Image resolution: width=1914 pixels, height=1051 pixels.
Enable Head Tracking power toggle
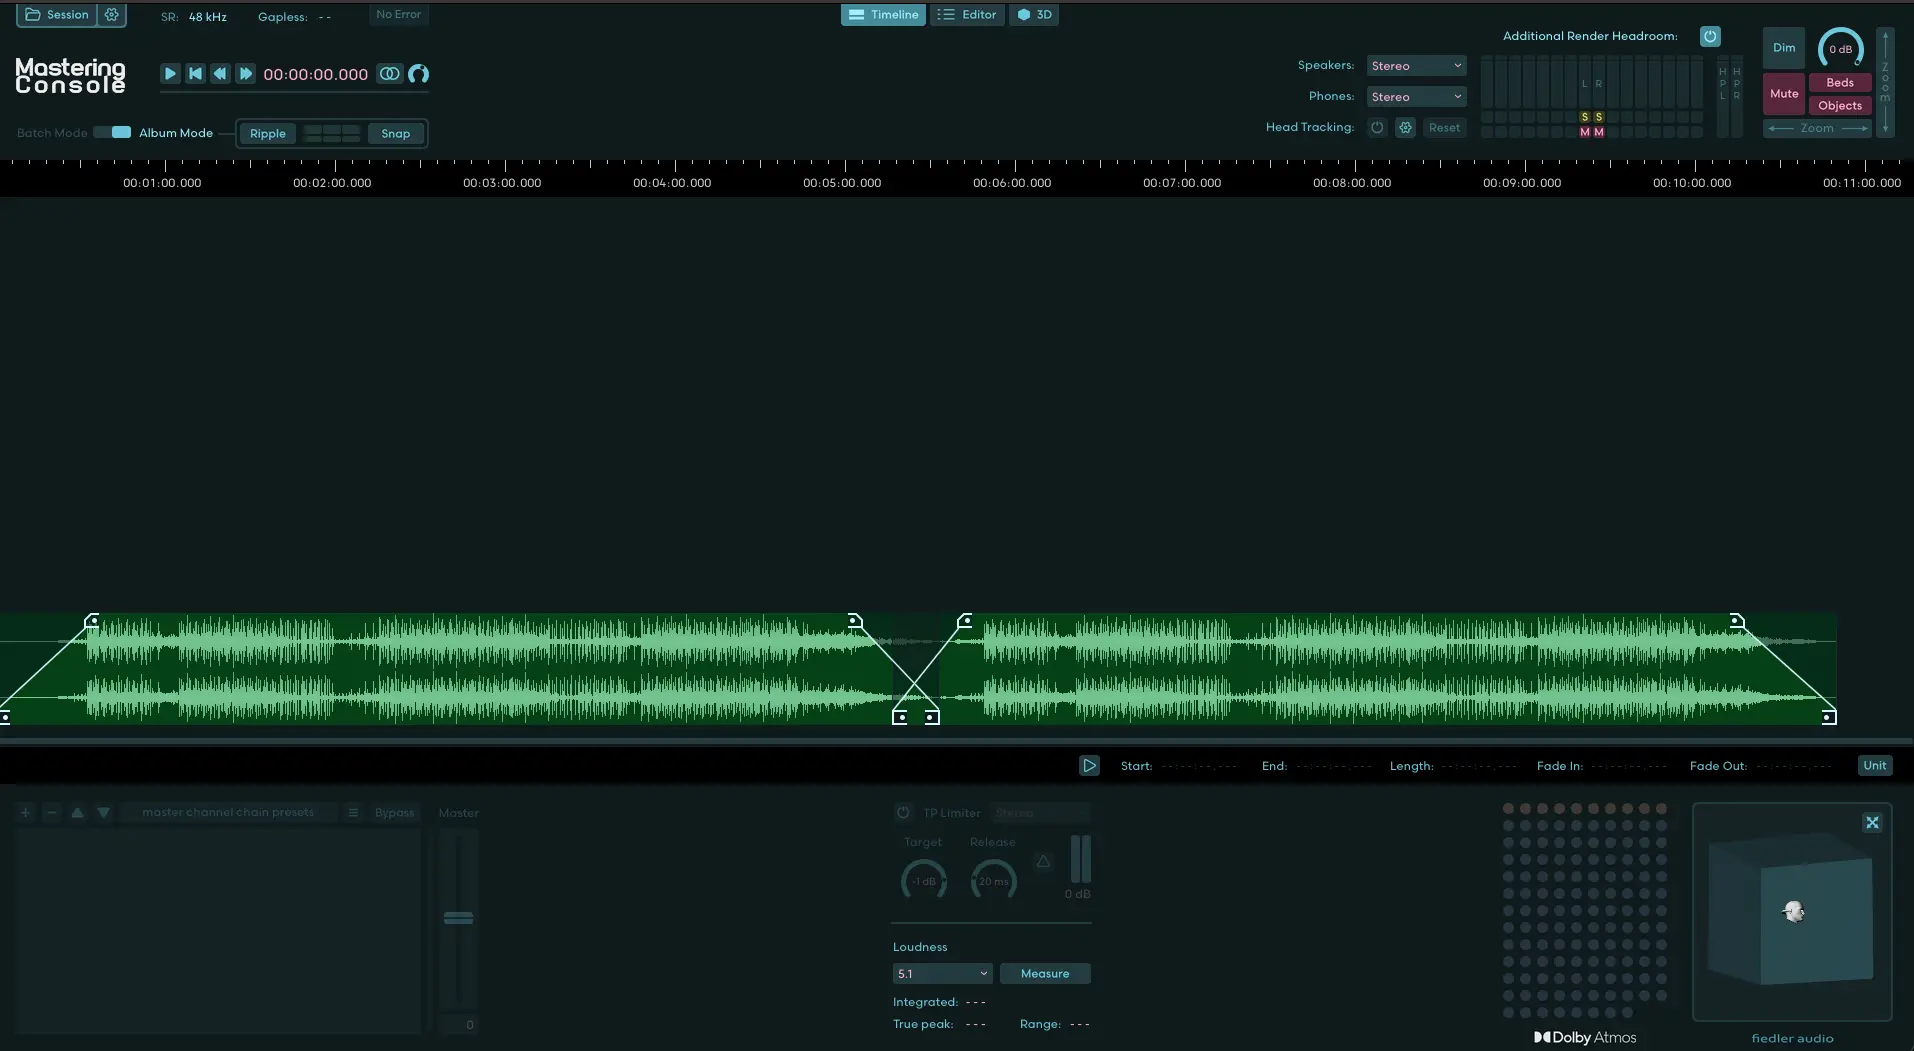(x=1377, y=128)
